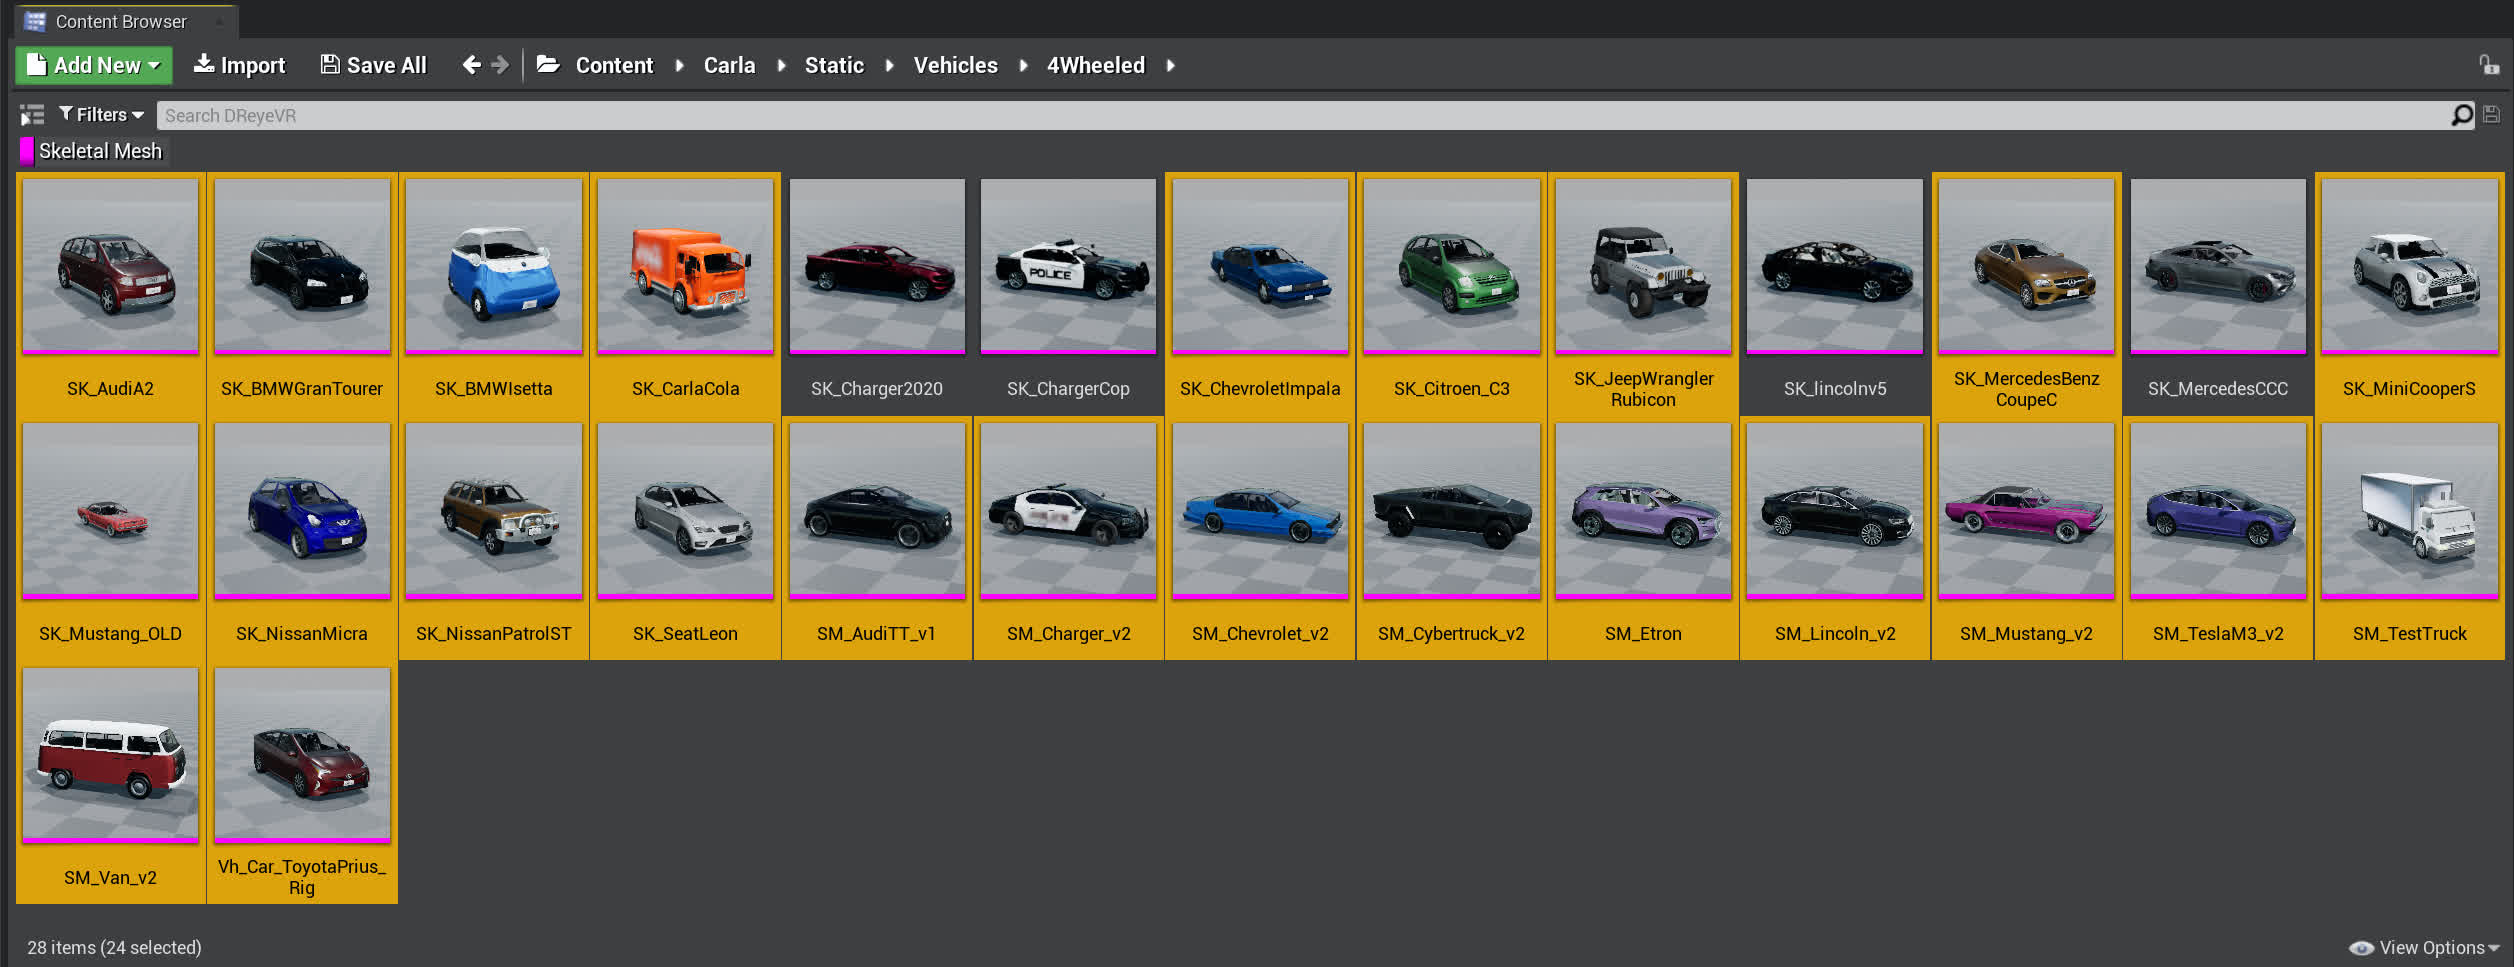Click the navigate back arrow icon
The height and width of the screenshot is (967, 2514).
(471, 65)
